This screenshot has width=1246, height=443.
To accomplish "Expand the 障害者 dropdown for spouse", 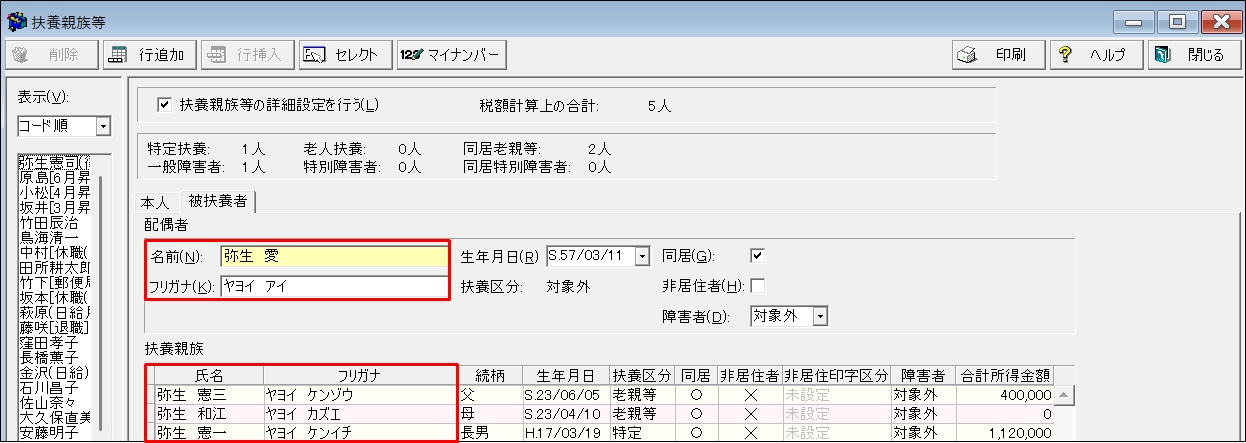I will point(821,316).
